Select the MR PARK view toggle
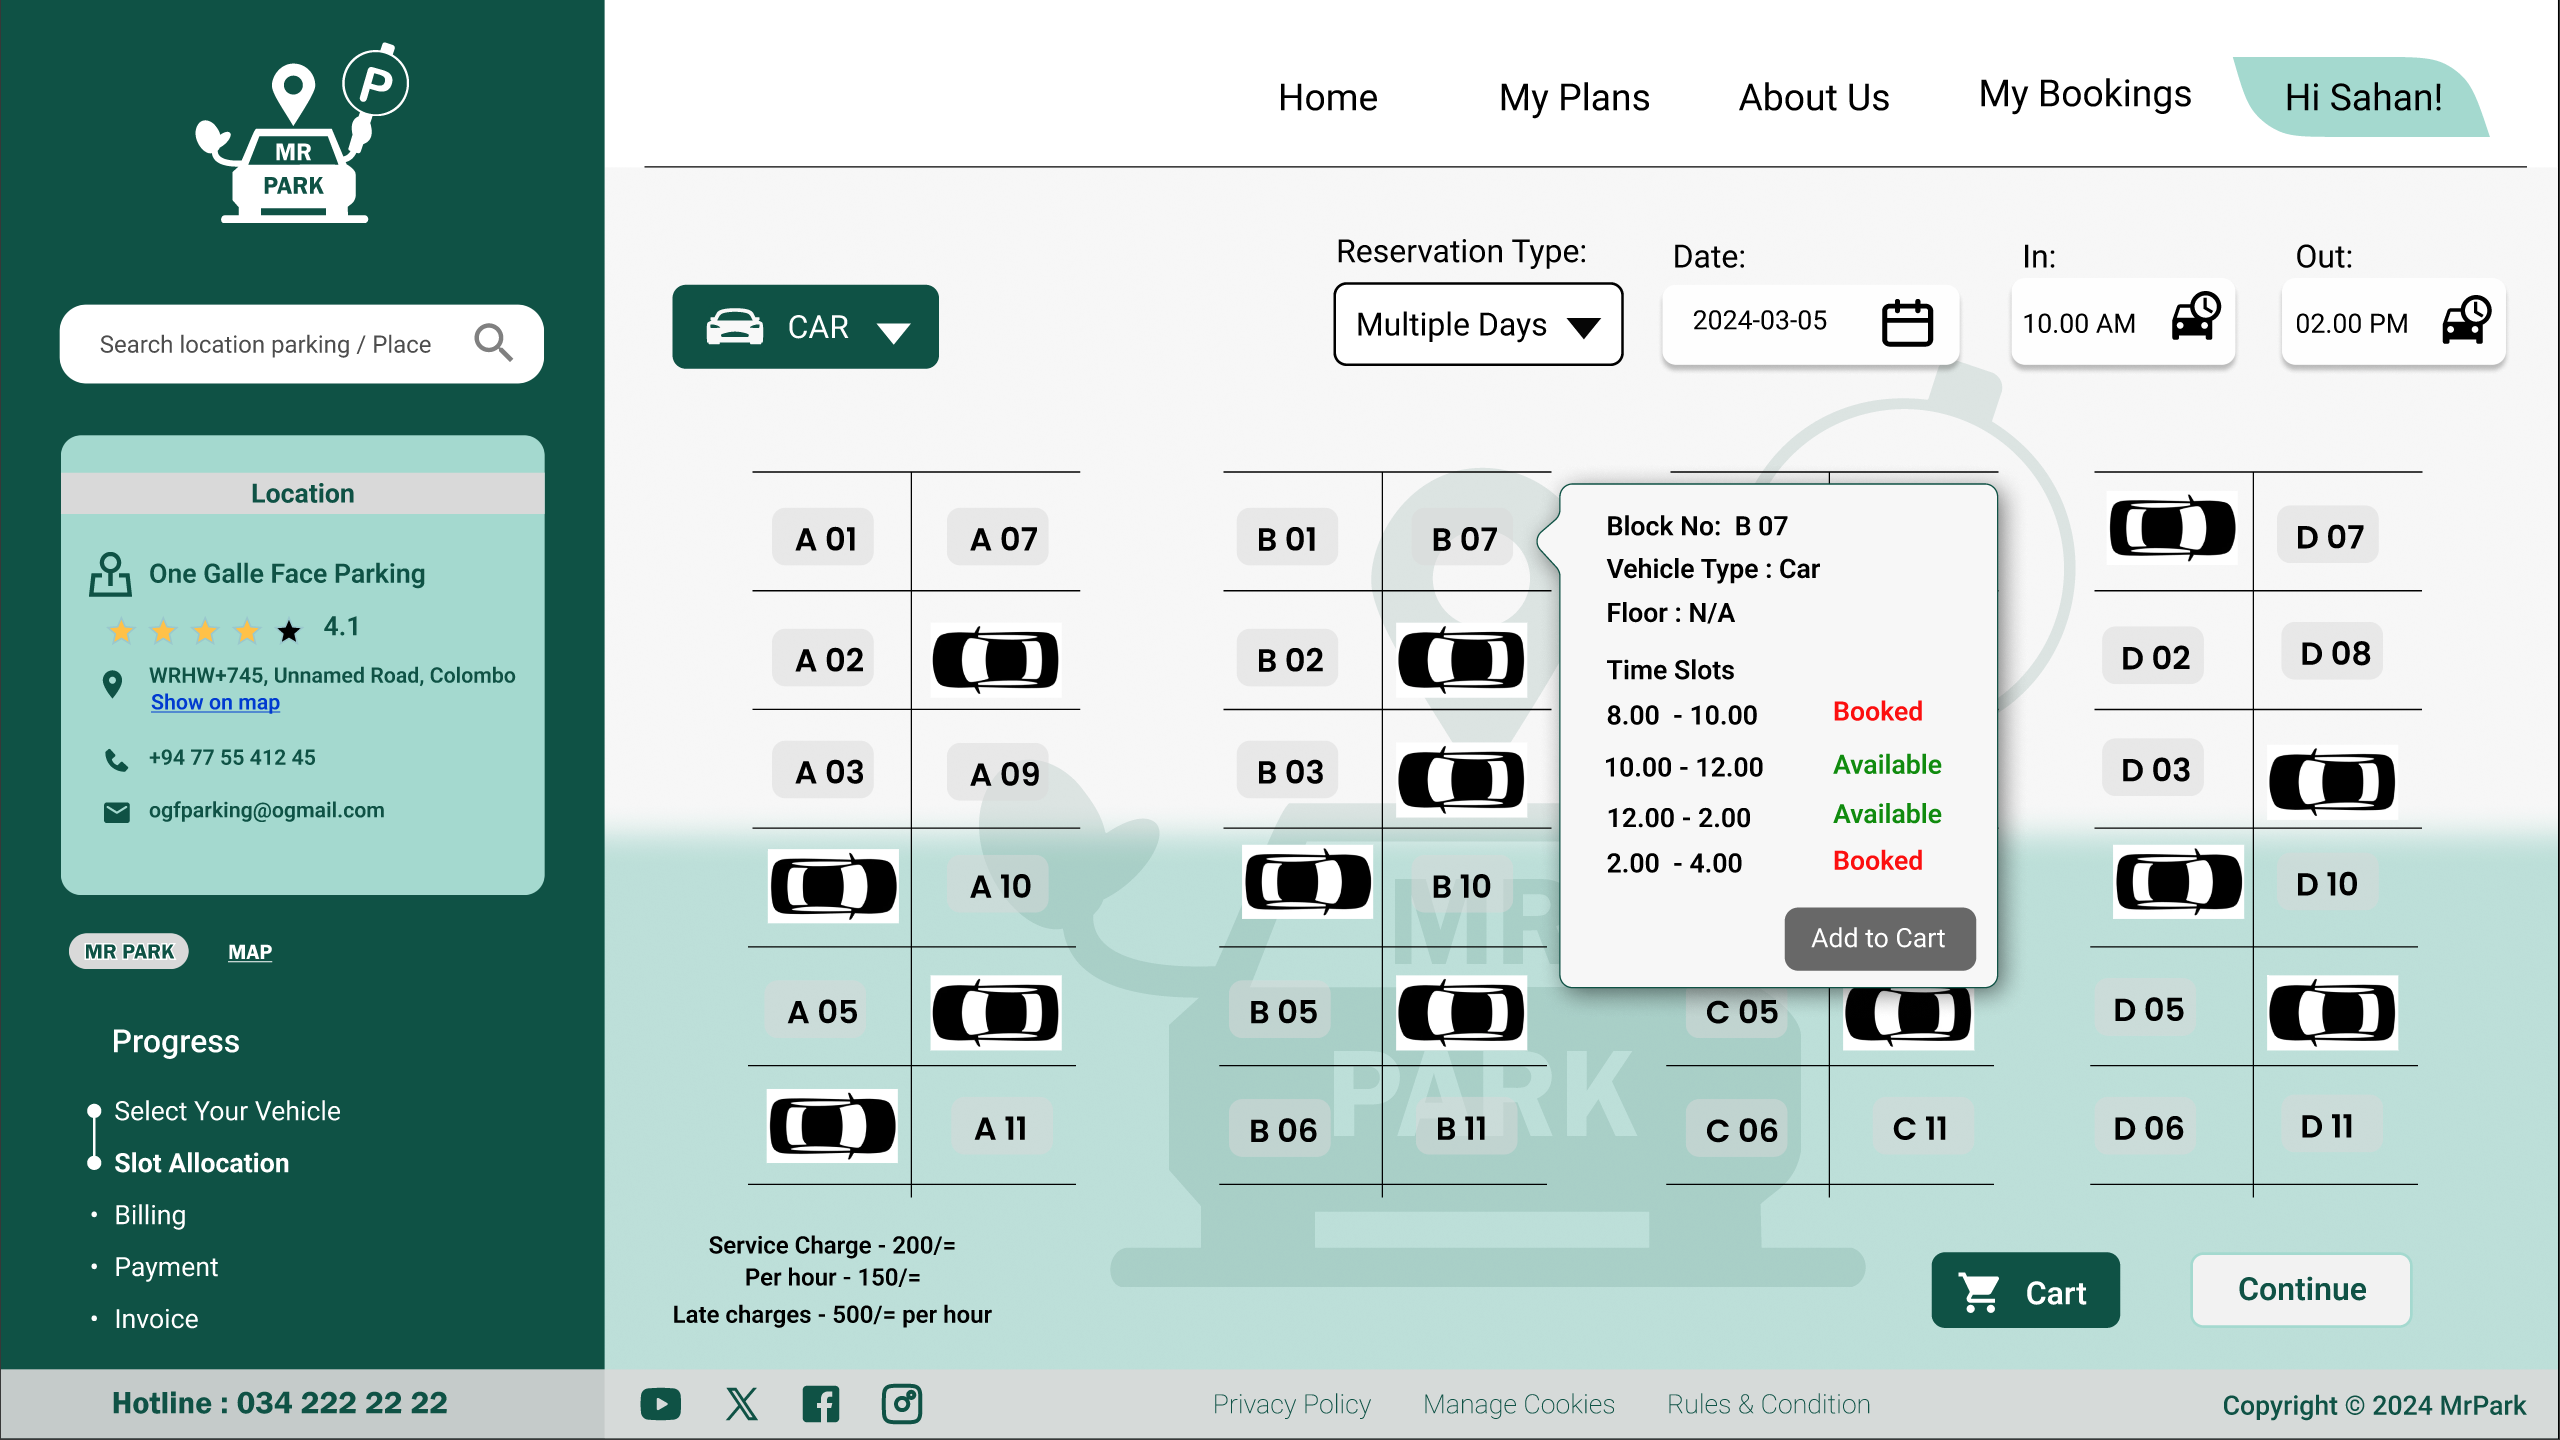Image resolution: width=2560 pixels, height=1440 pixels. [128, 951]
